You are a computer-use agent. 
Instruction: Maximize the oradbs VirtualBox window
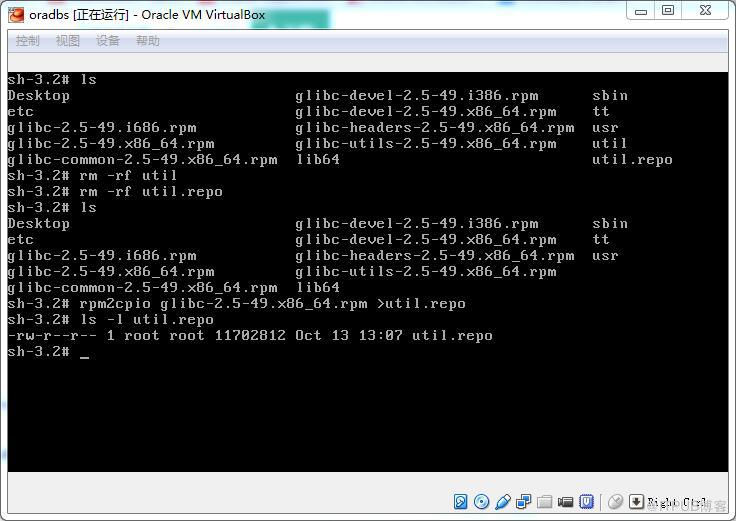(668, 10)
